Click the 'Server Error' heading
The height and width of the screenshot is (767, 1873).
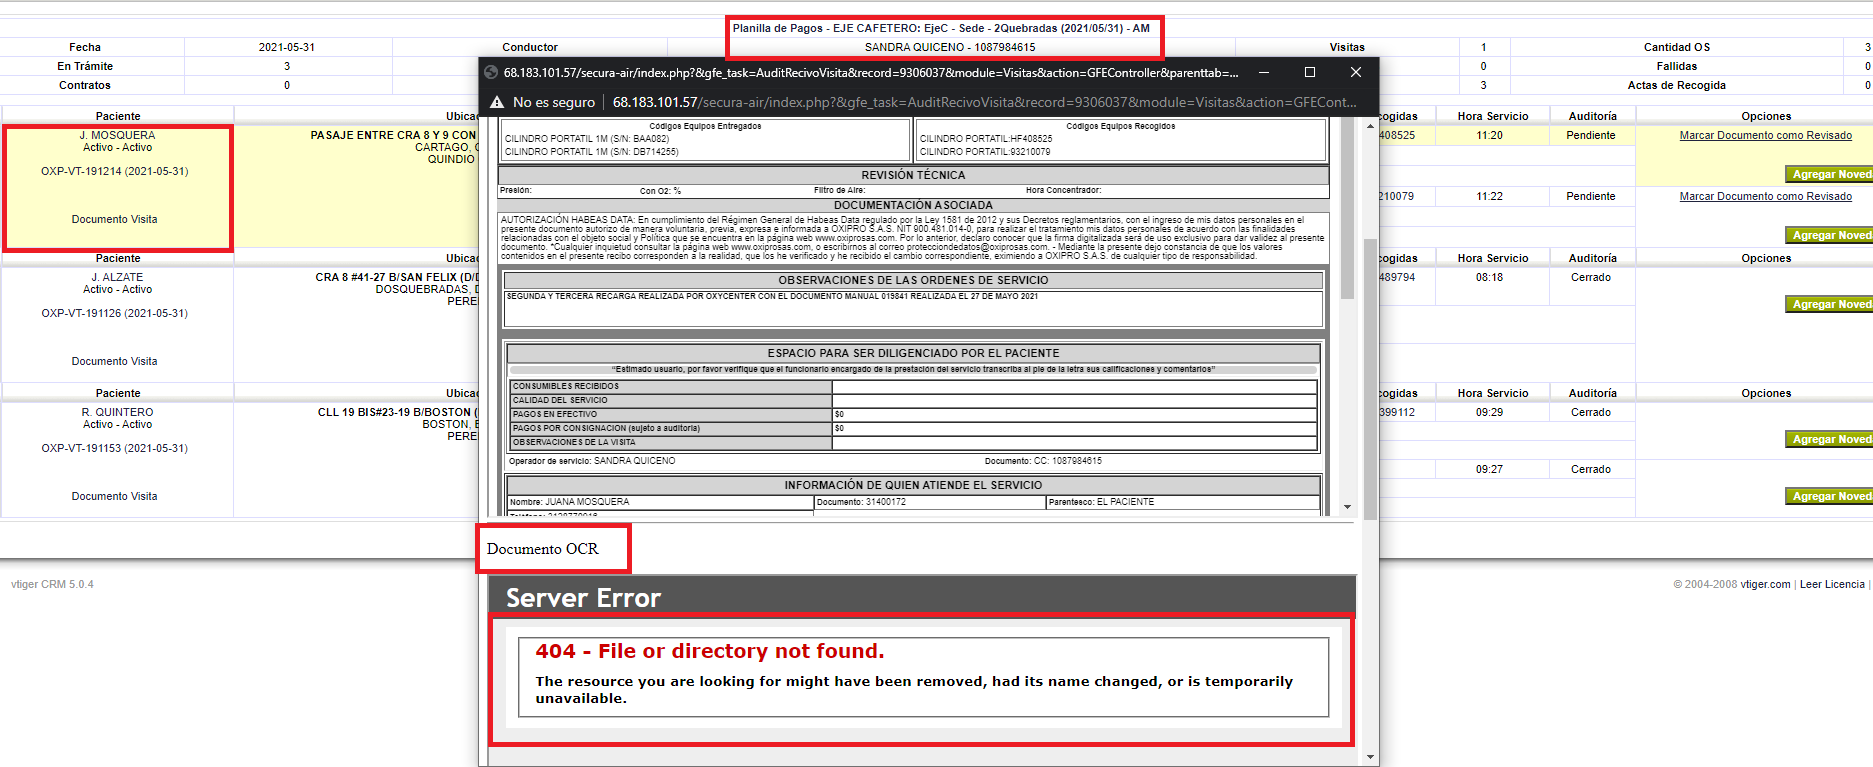(x=583, y=598)
